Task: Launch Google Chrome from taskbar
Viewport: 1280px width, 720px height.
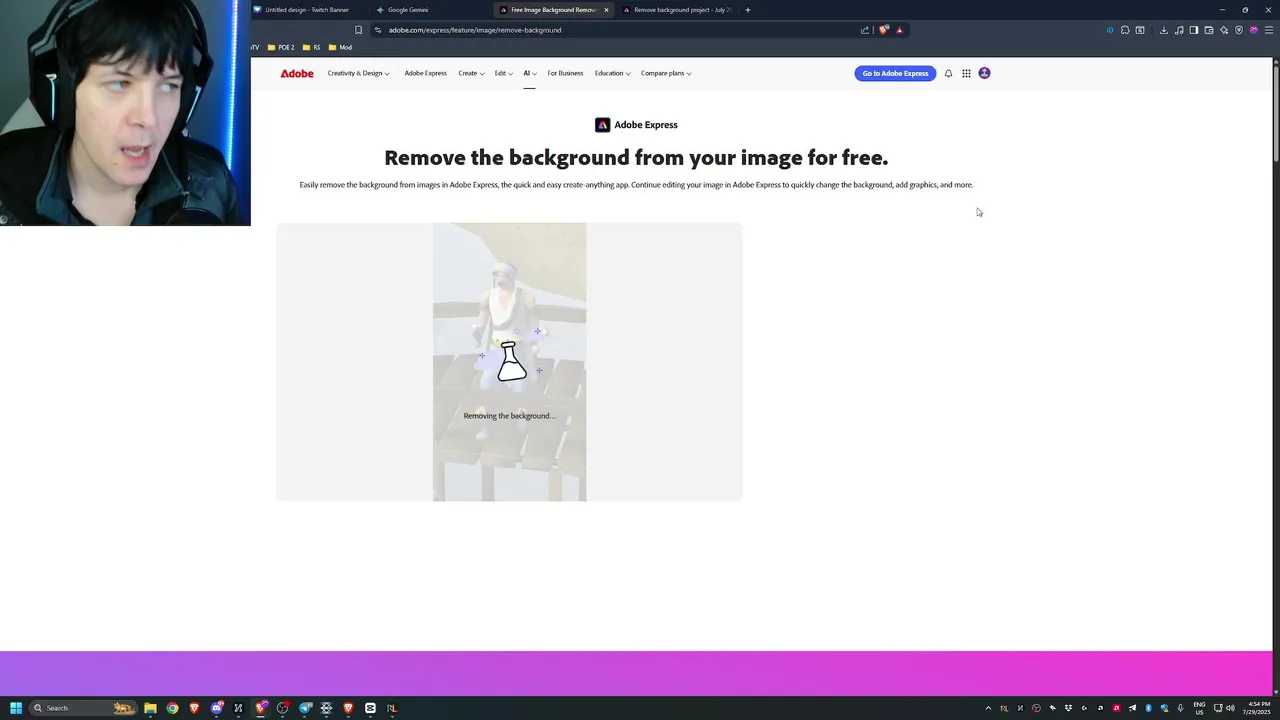Action: click(172, 708)
